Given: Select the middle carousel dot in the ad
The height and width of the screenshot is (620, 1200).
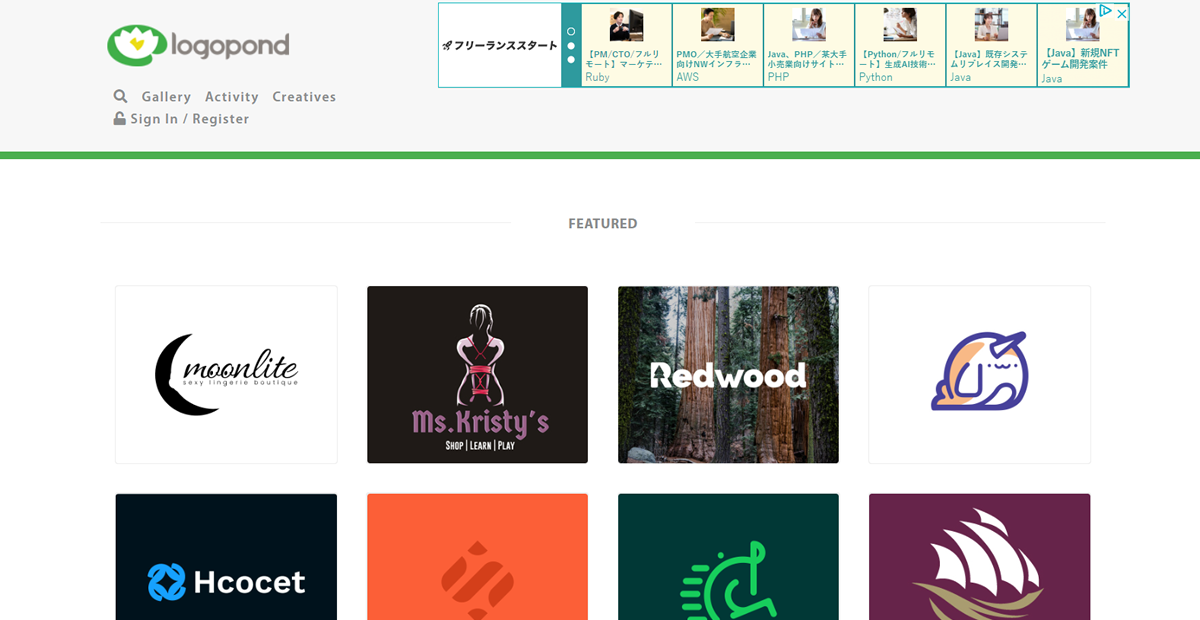Looking at the screenshot, I should coord(571,45).
